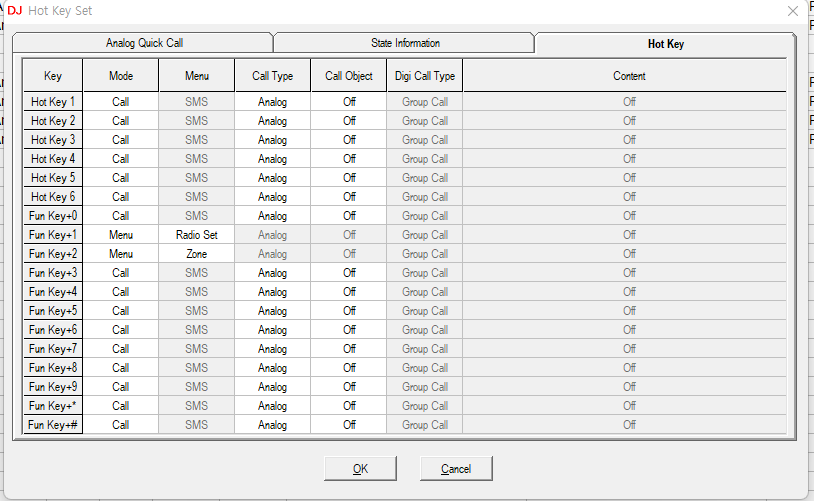The height and width of the screenshot is (501, 814).
Task: Click the Group Call cell for Fun Key+1
Action: click(x=425, y=235)
